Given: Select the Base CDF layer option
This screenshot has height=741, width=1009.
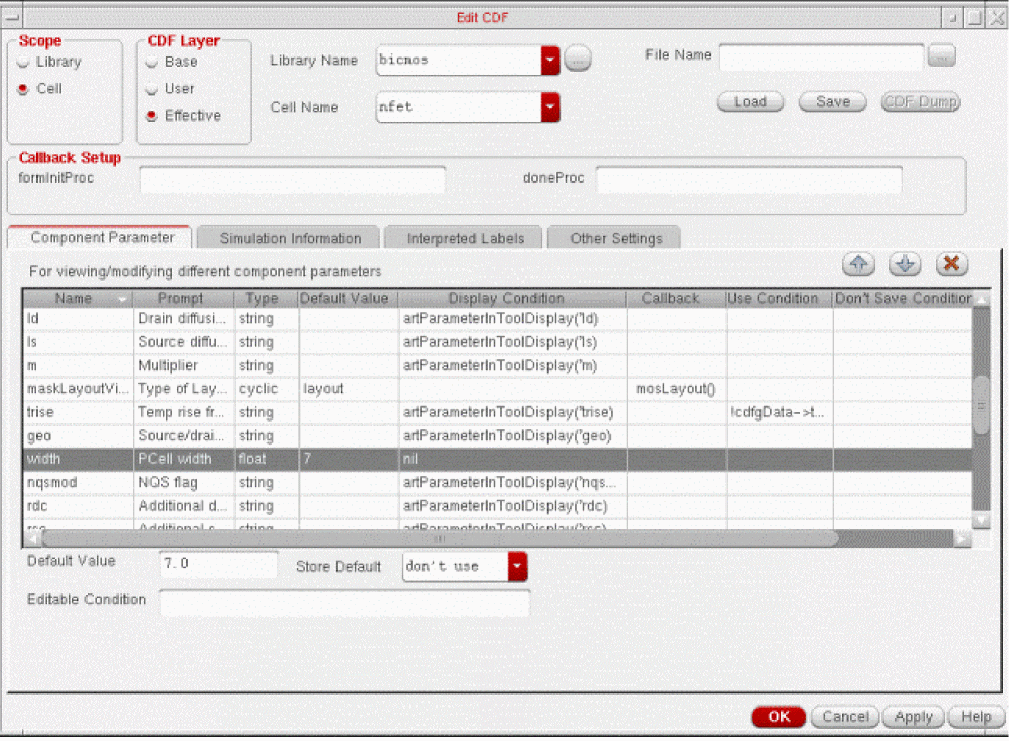Looking at the screenshot, I should click(x=152, y=62).
